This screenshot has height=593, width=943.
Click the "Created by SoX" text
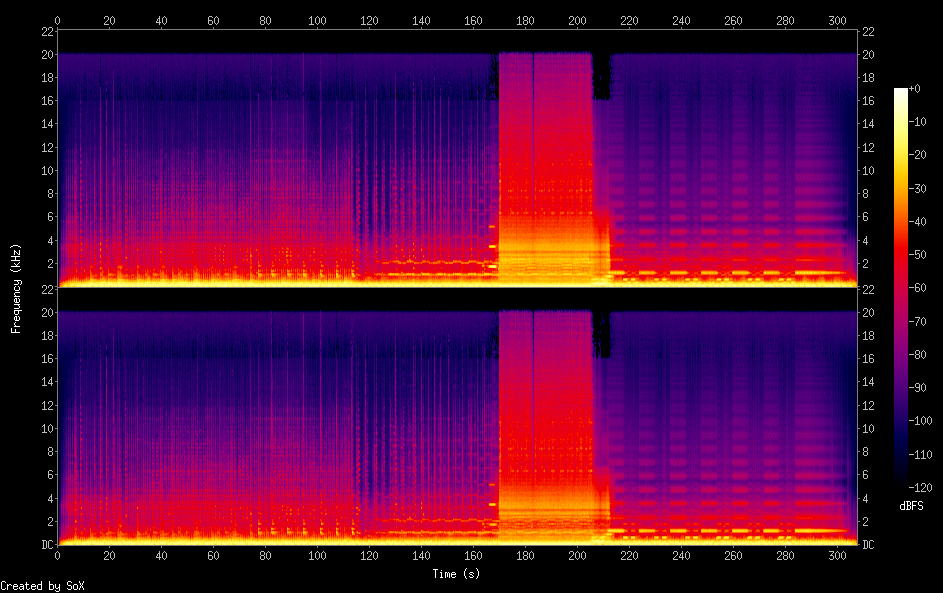tap(42, 586)
